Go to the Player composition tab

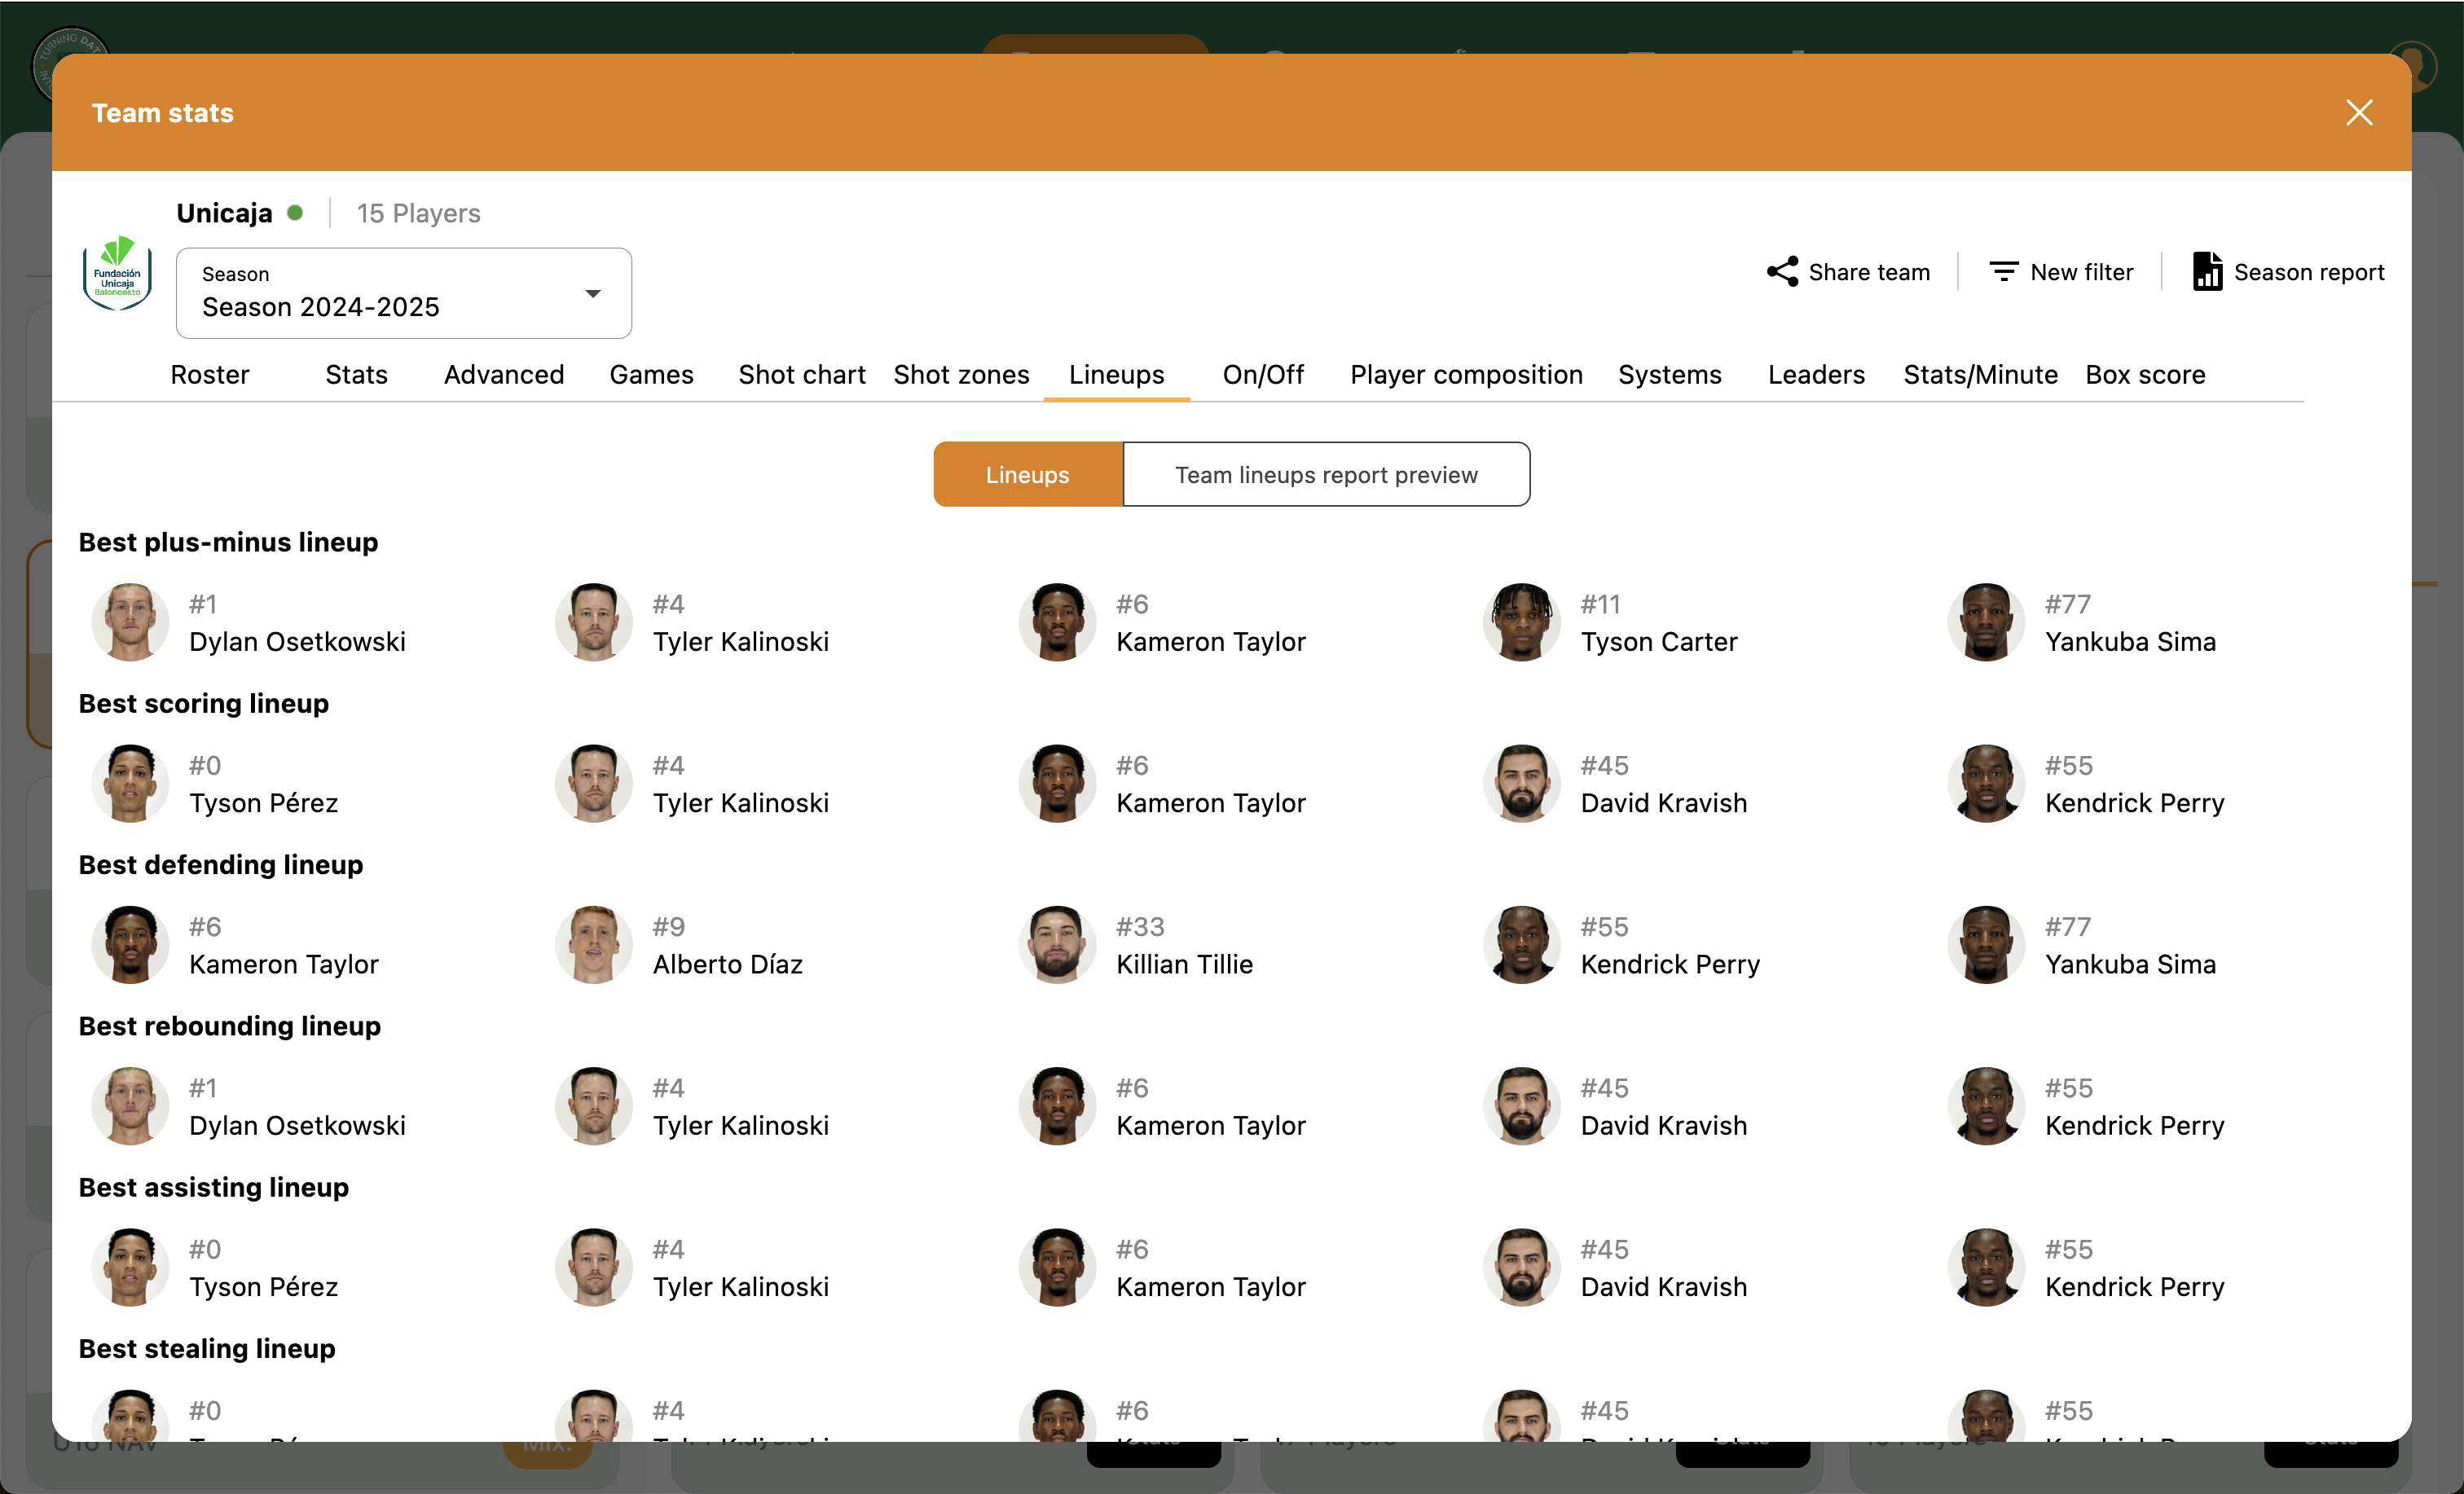pyautogui.click(x=1466, y=375)
